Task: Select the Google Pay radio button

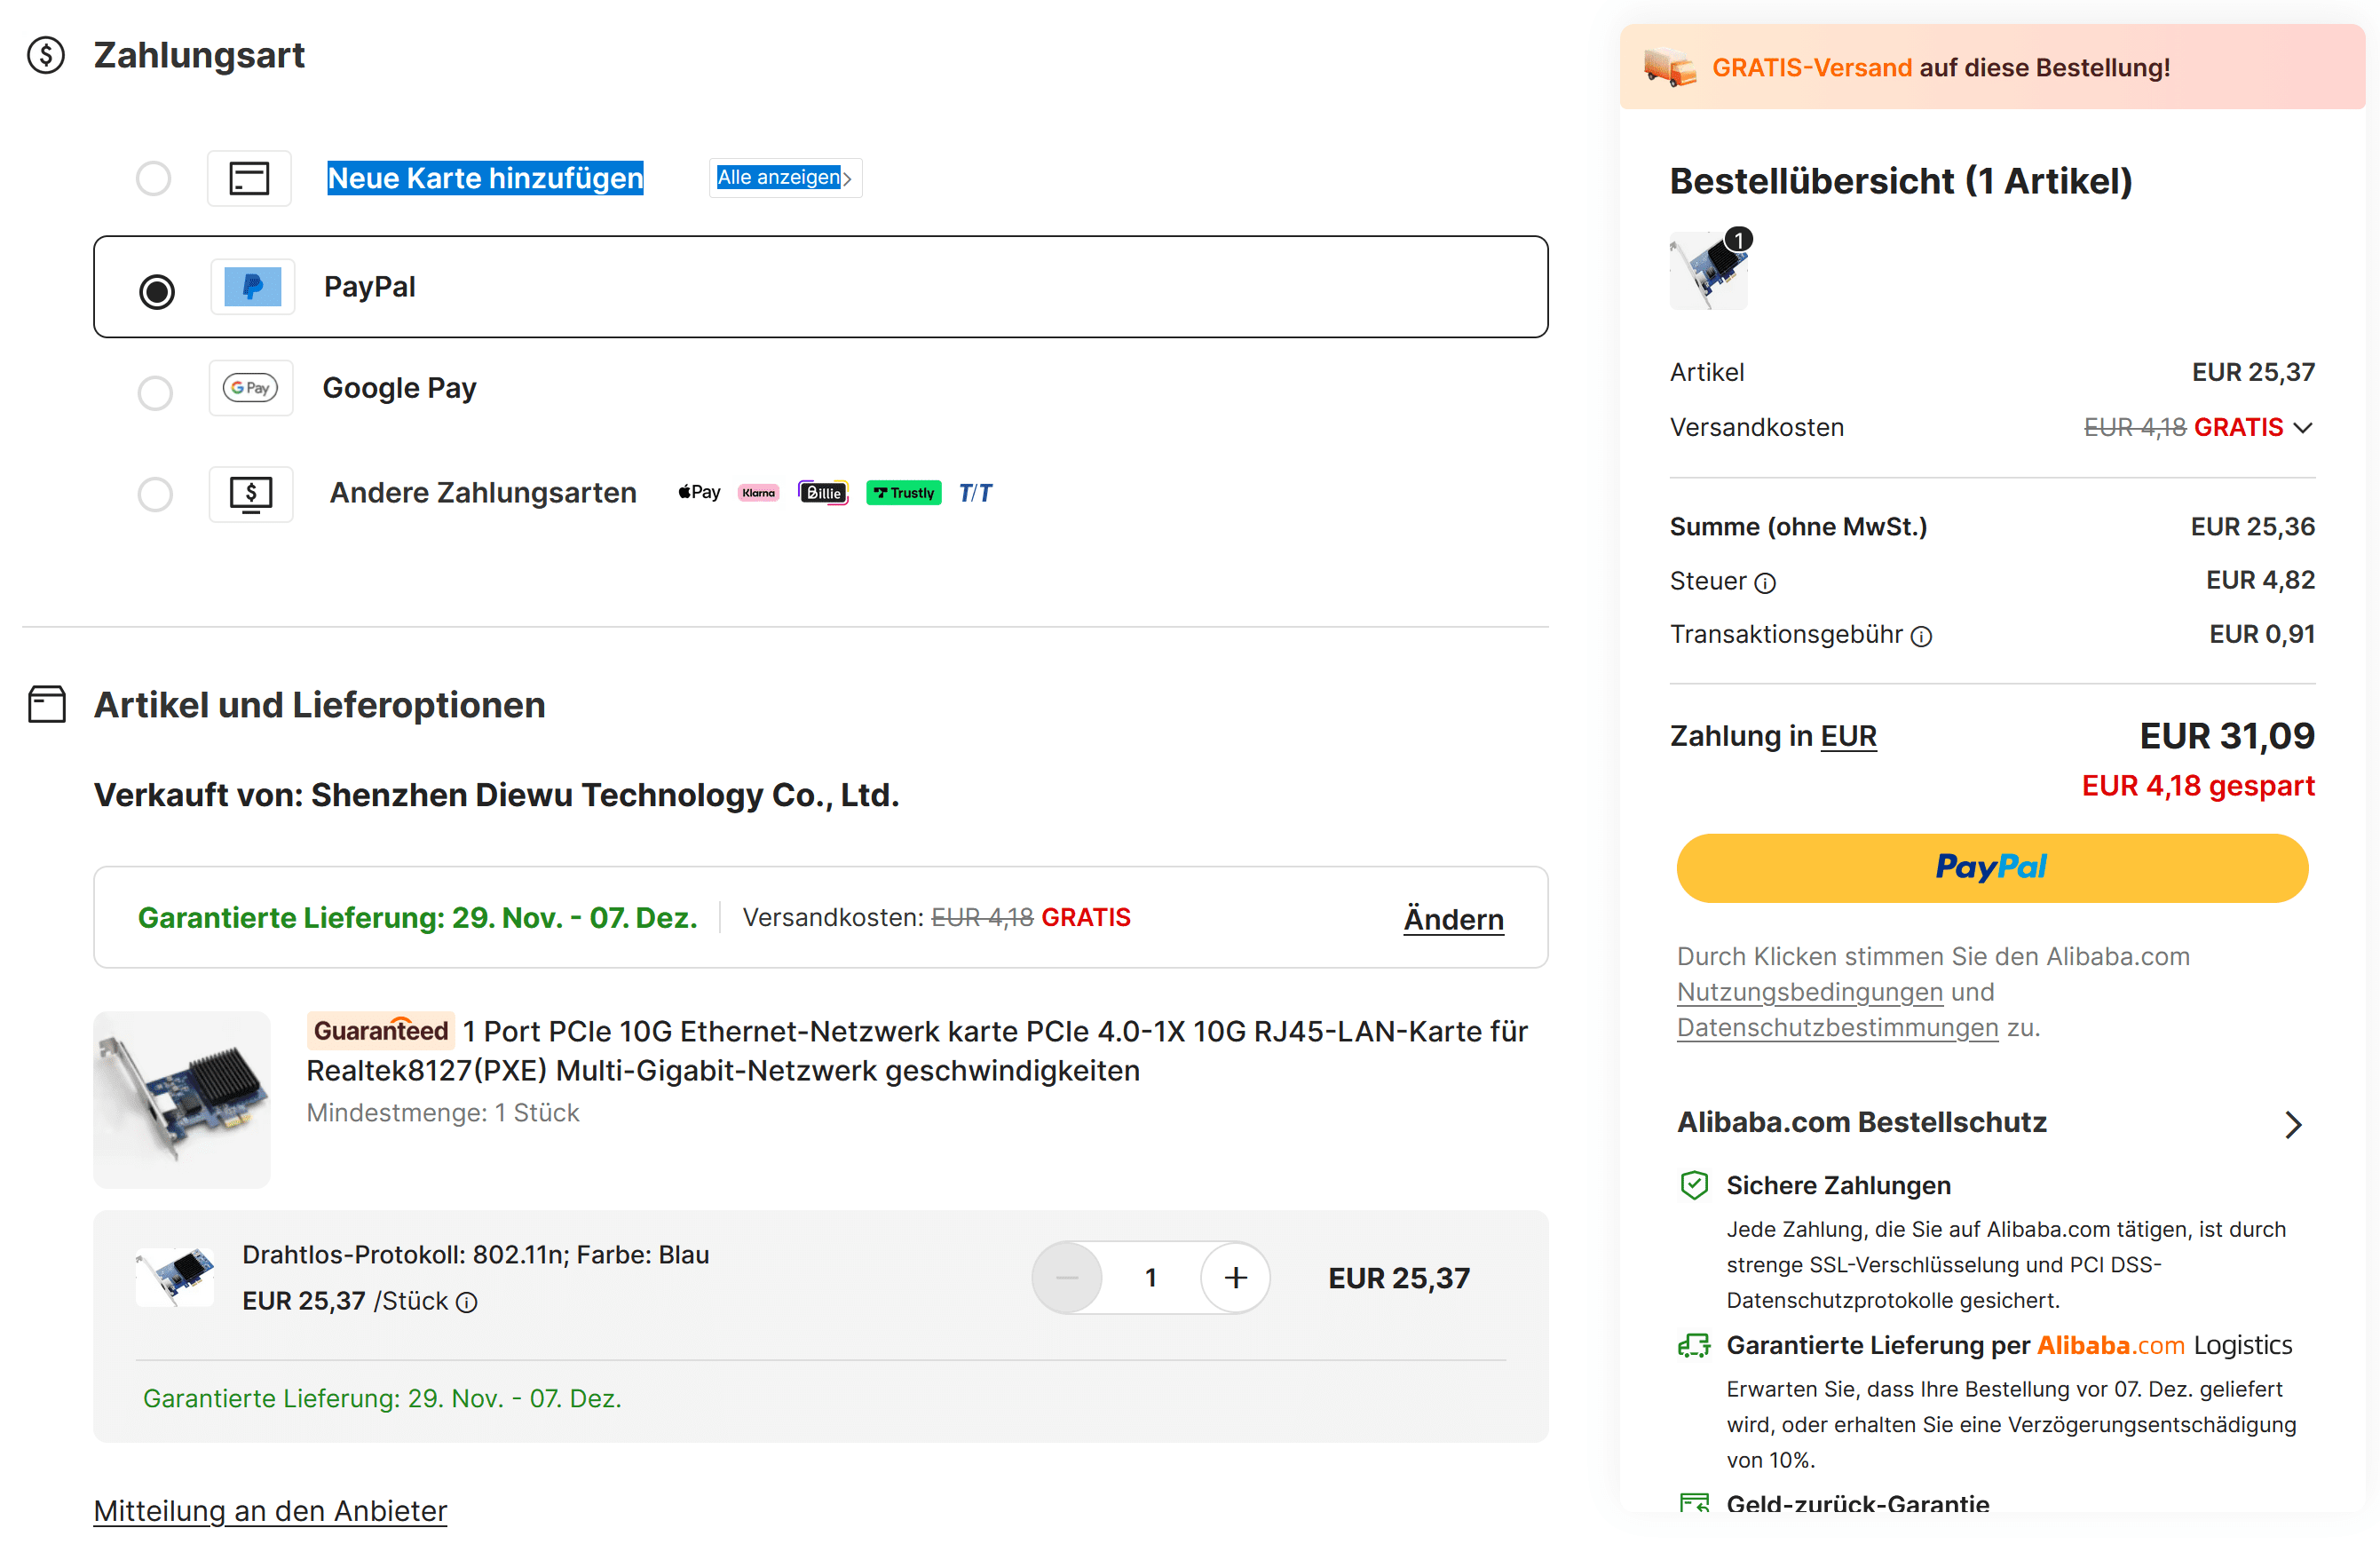Action: coord(155,392)
